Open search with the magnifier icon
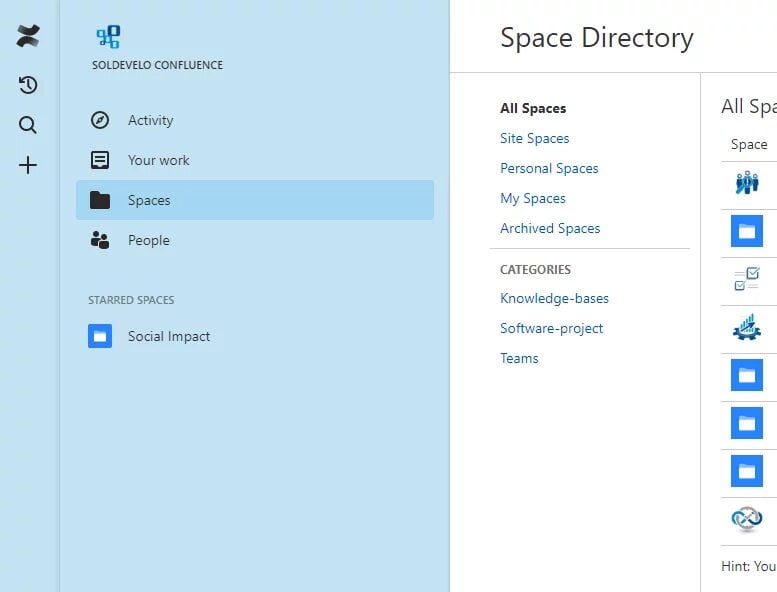Screen dimensions: 777x592 (28, 125)
